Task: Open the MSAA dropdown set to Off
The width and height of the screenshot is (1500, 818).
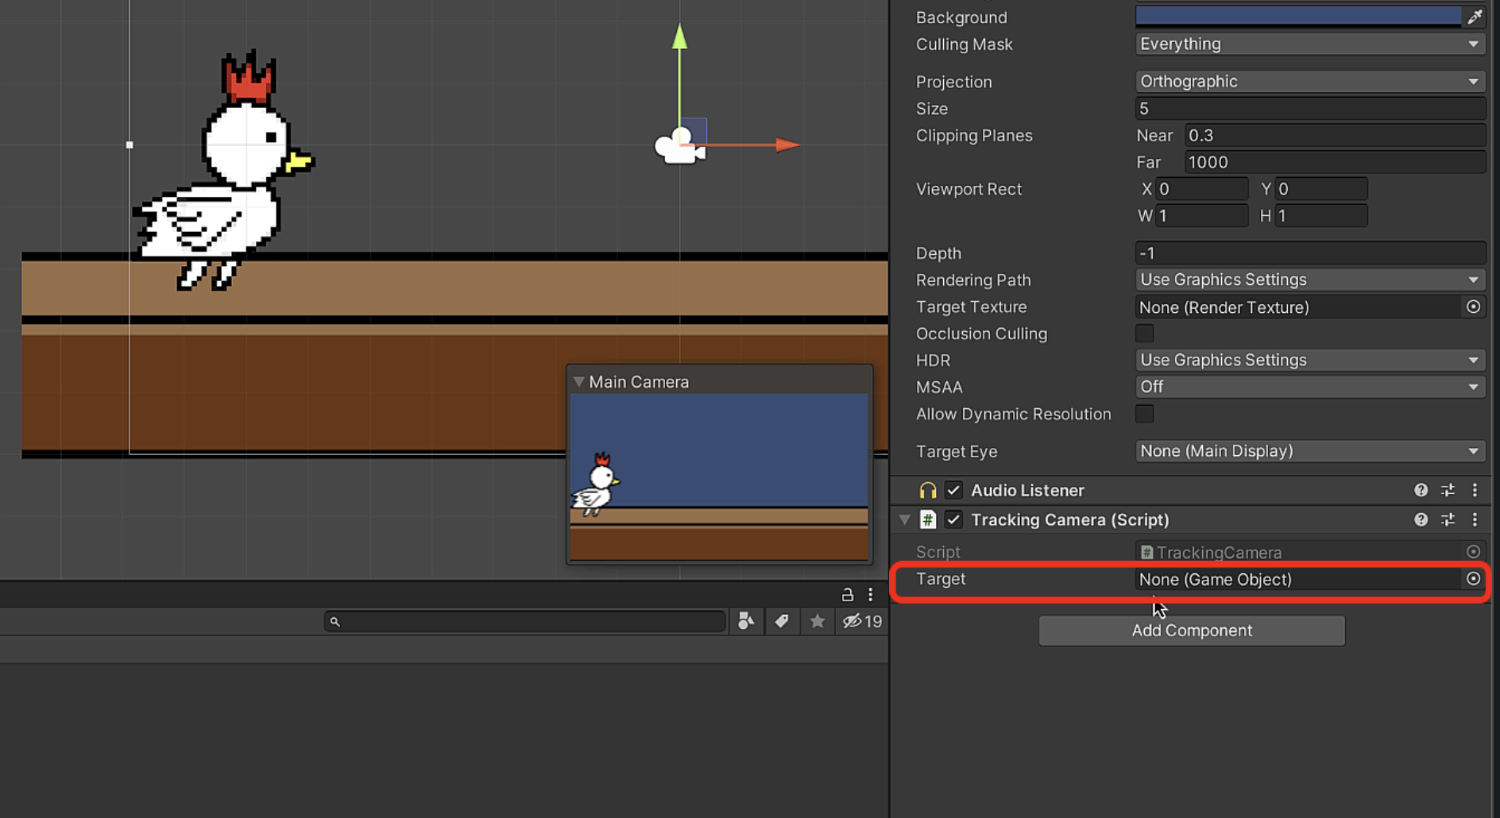Action: [x=1310, y=387]
